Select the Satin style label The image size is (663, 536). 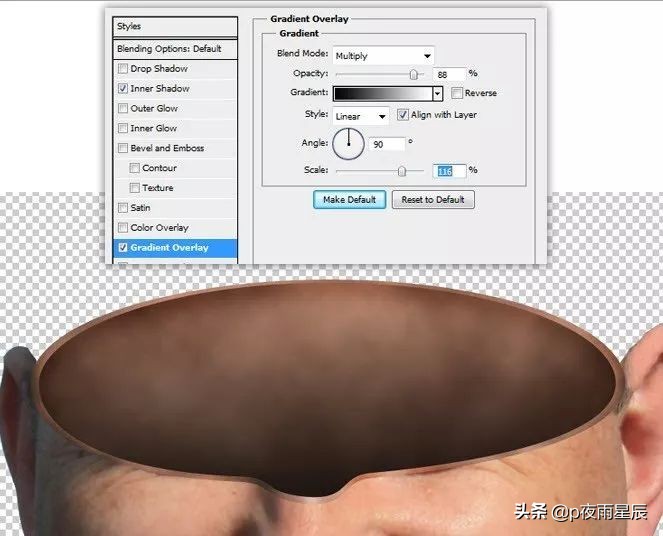[140, 208]
